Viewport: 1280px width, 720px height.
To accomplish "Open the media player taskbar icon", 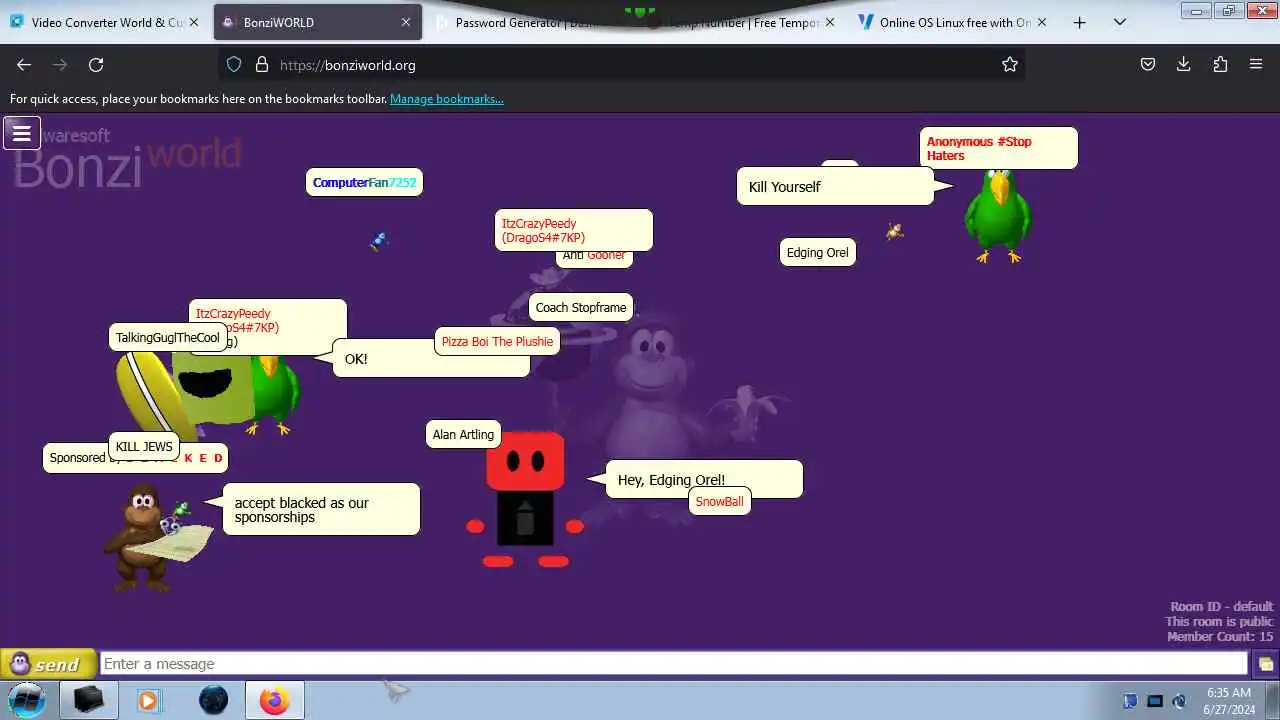I will point(148,700).
